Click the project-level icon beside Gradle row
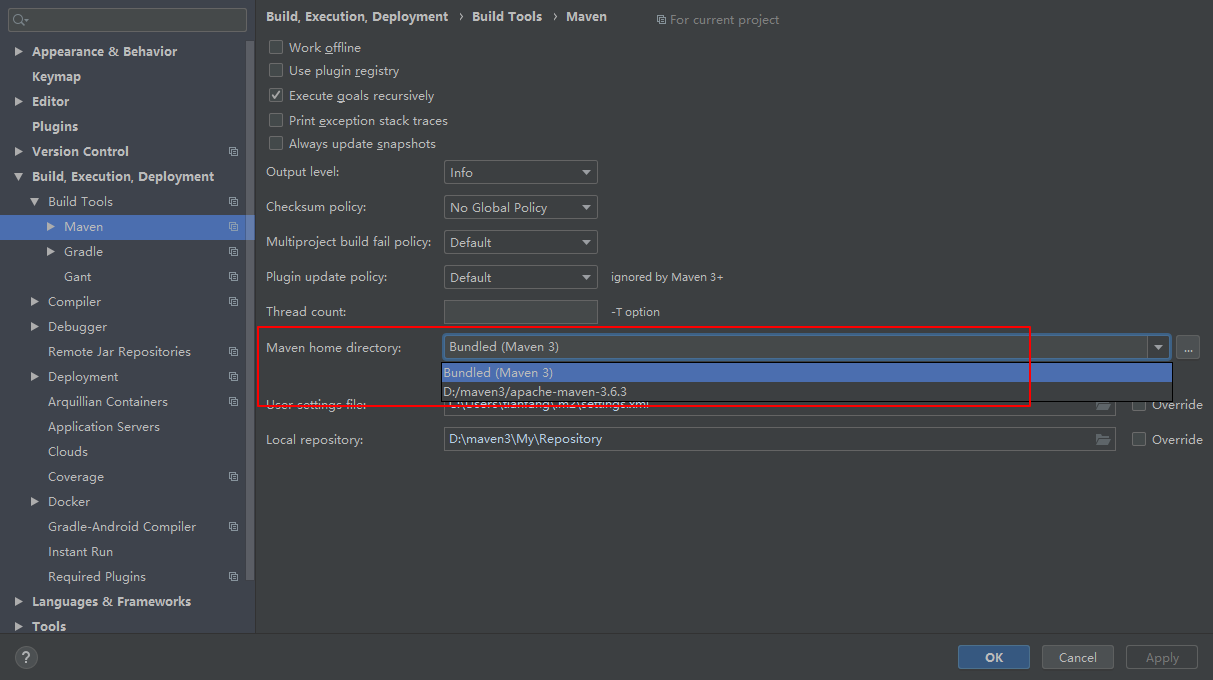Viewport: 1213px width, 680px height. click(x=233, y=252)
